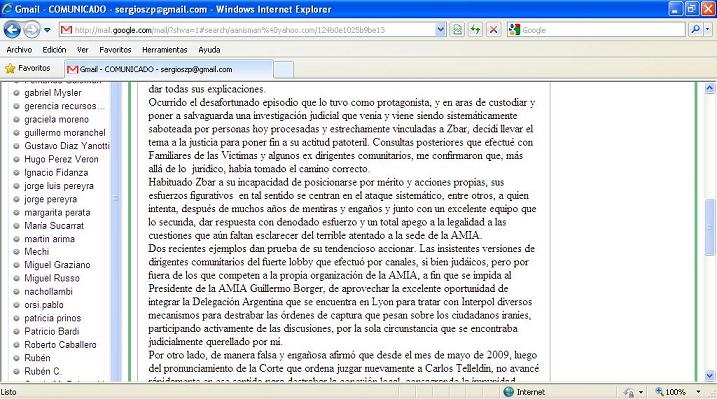This screenshot has width=717, height=399.
Task: Open the Edición menu
Action: coord(54,50)
